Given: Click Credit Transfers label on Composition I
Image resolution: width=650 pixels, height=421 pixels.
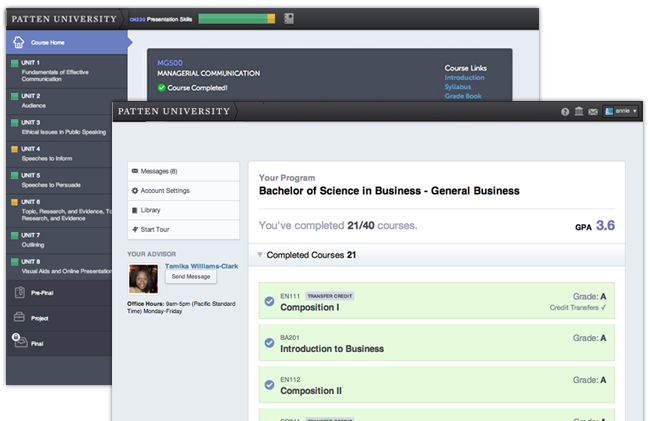Looking at the screenshot, I should point(578,307).
